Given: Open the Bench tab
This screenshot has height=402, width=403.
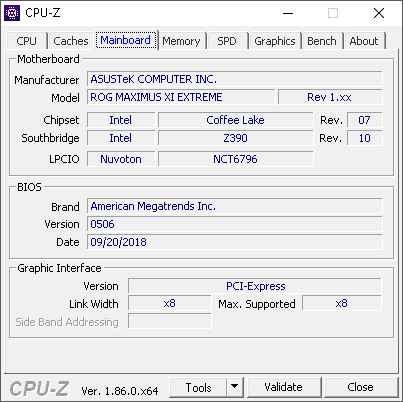Looking at the screenshot, I should tap(322, 41).
